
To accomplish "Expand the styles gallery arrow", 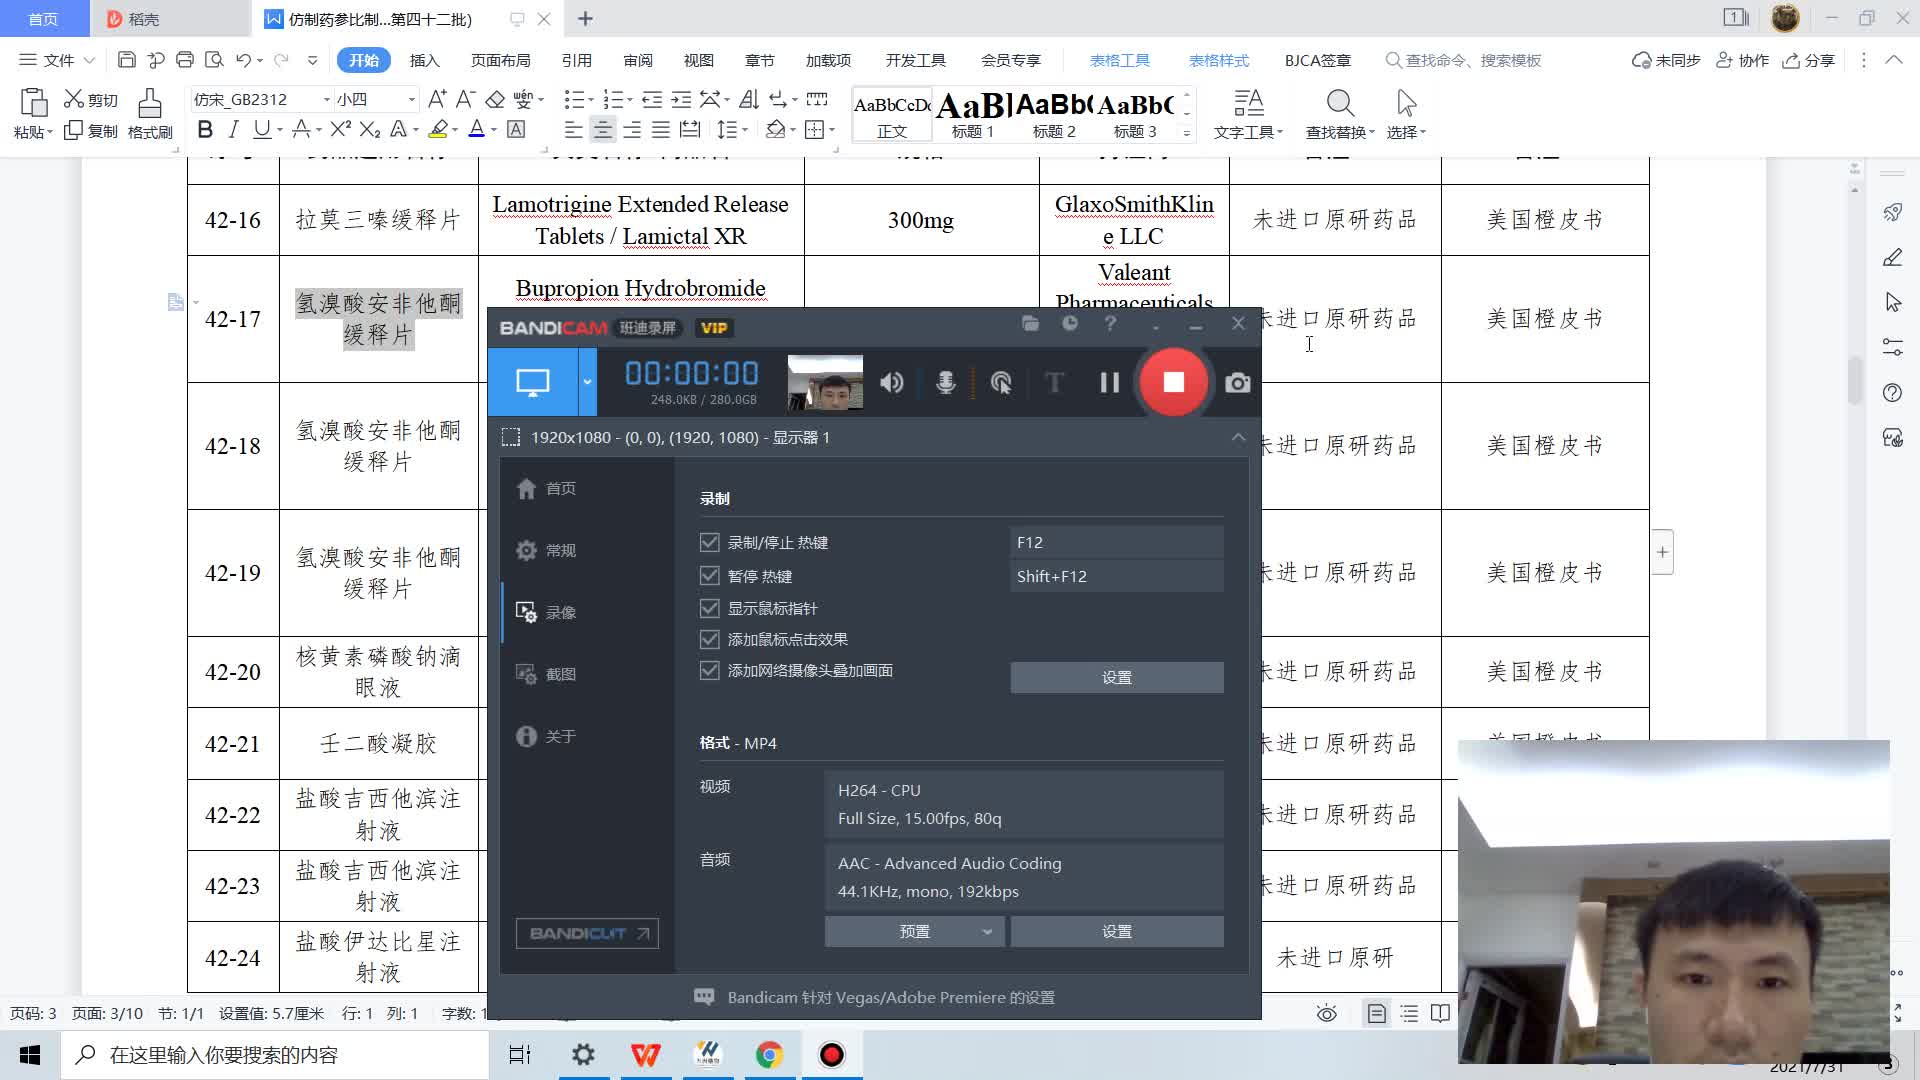I will click(1187, 132).
